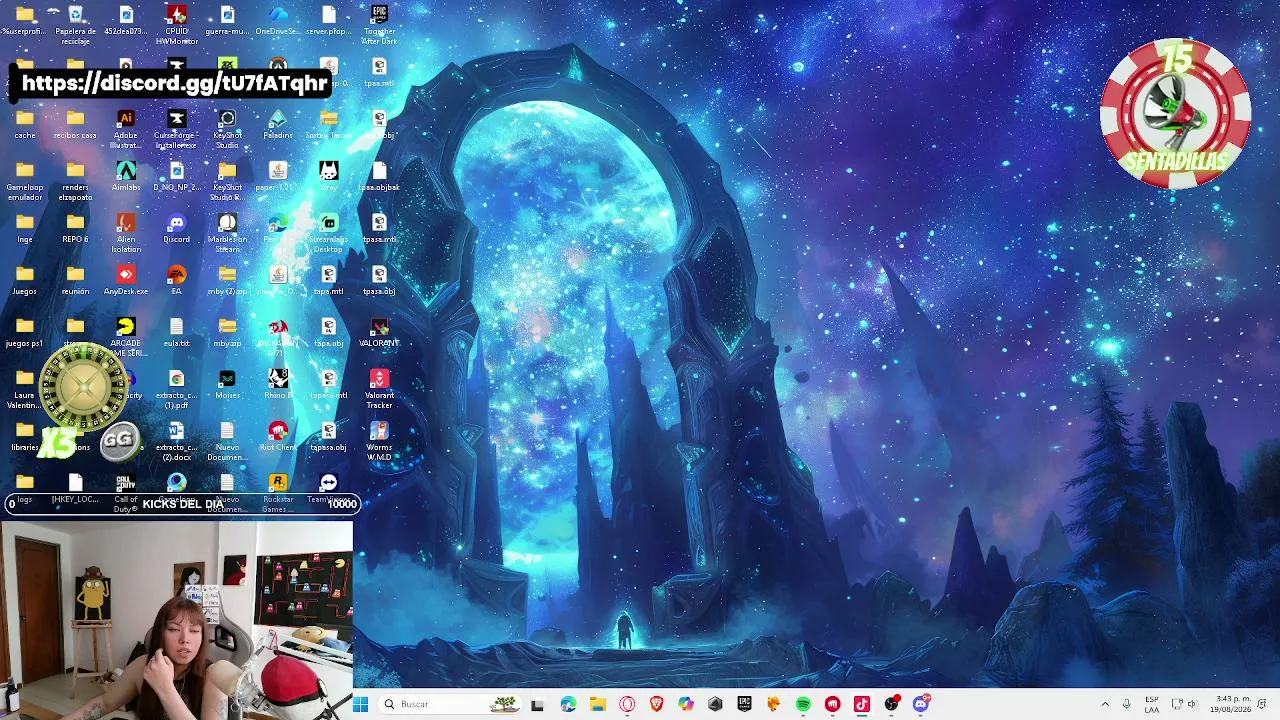Open Task View from the taskbar

pyautogui.click(x=537, y=704)
